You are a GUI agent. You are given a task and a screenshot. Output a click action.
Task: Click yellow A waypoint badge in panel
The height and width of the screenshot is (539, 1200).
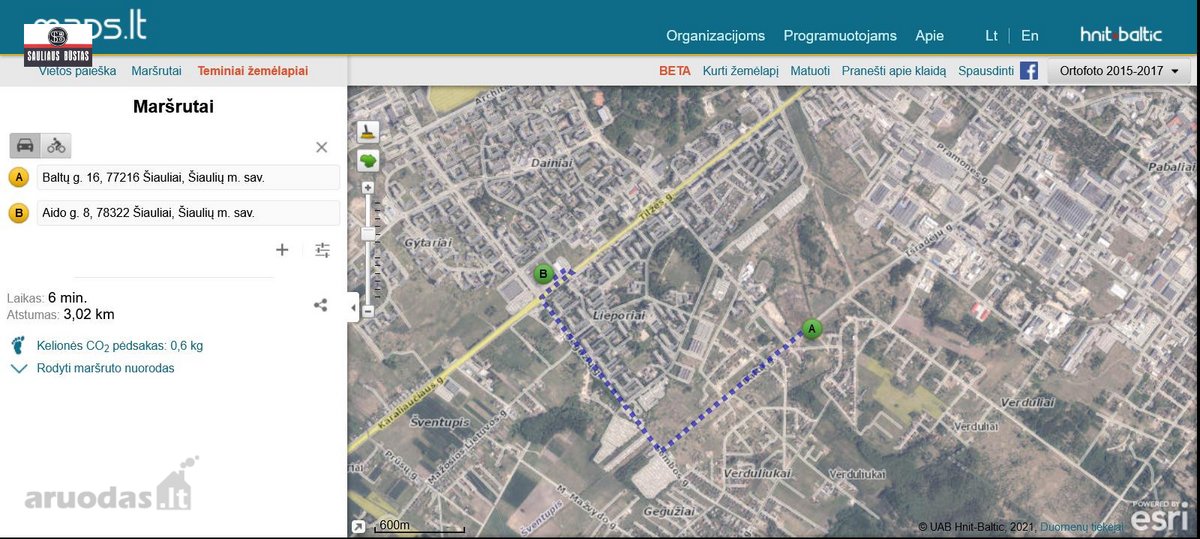pyautogui.click(x=18, y=178)
